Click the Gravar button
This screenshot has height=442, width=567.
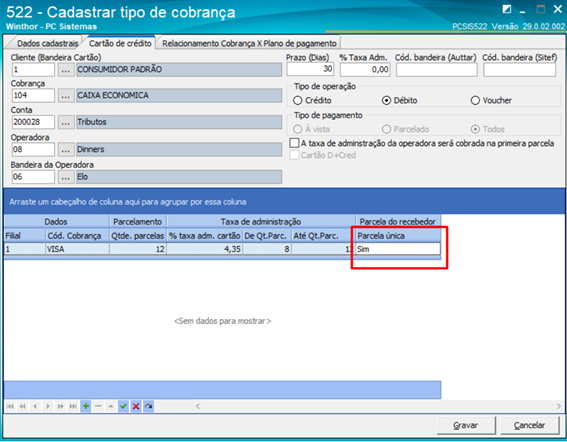465,426
